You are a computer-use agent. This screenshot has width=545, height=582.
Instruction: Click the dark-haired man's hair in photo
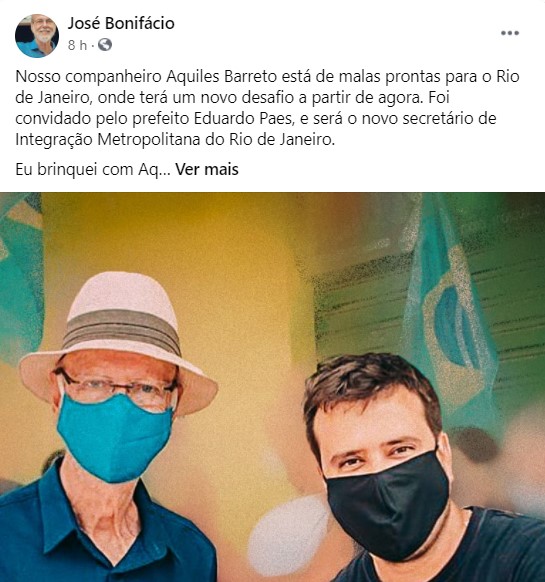coord(373,386)
